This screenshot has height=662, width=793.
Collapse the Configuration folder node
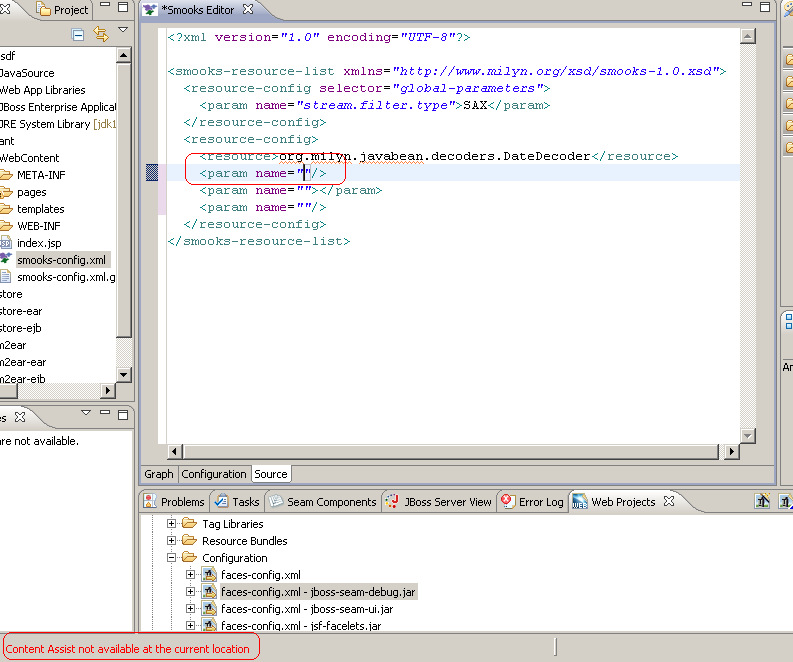(x=172, y=558)
